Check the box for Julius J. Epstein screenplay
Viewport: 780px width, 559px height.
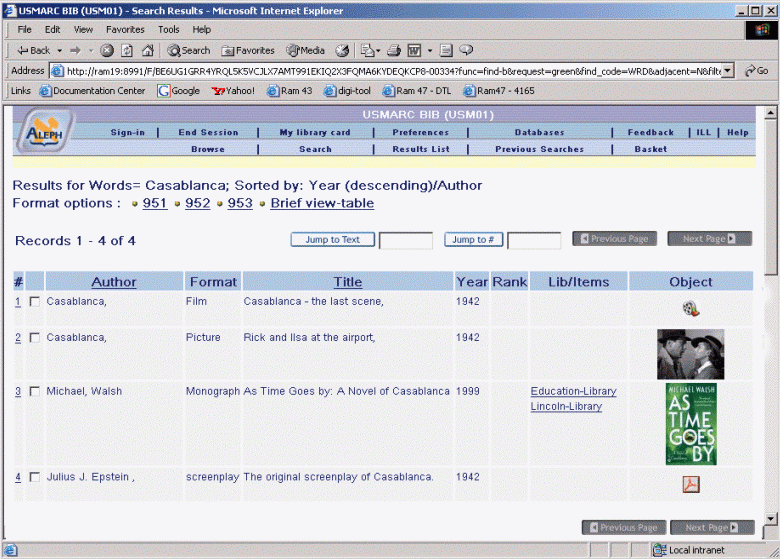35,477
